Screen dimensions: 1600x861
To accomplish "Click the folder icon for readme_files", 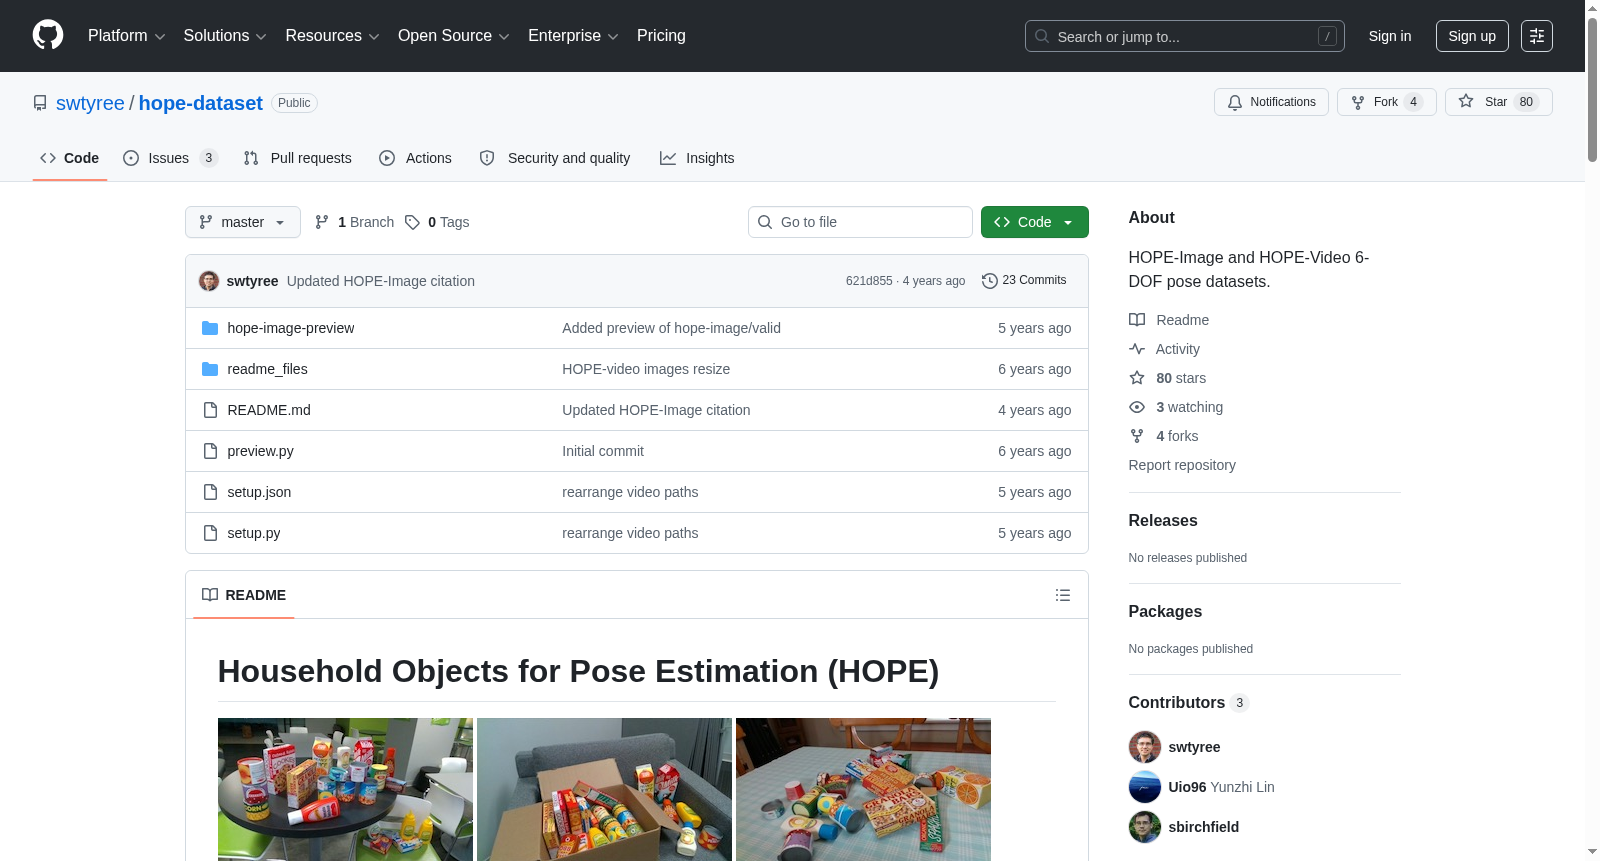I will (210, 369).
